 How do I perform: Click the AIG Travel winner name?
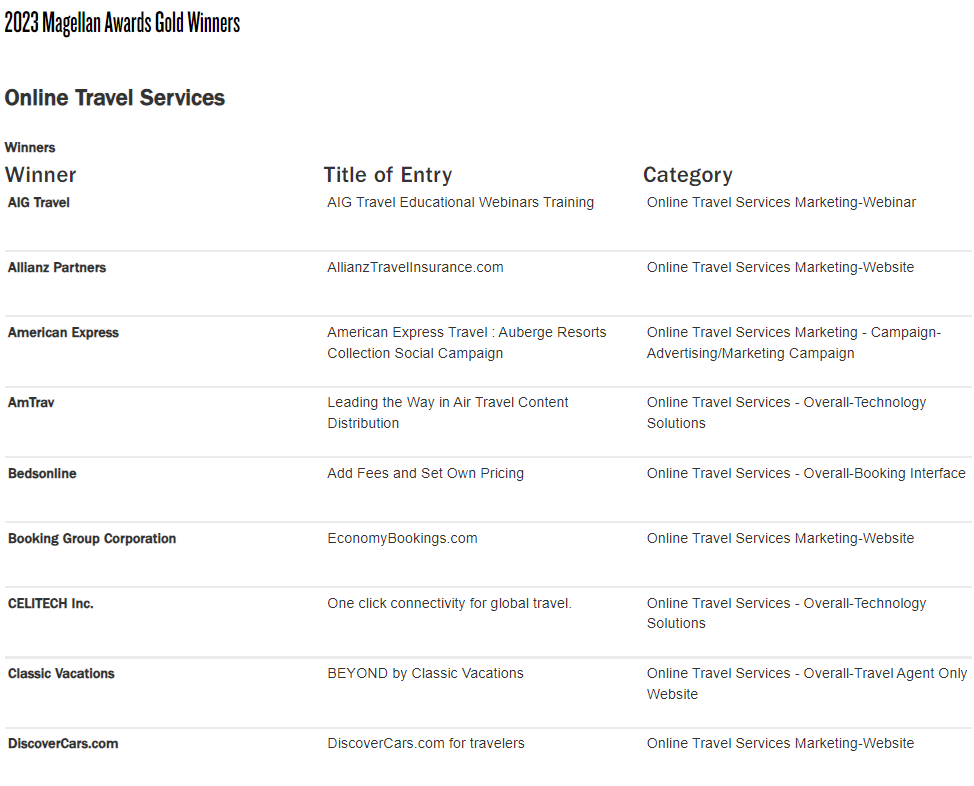[39, 203]
